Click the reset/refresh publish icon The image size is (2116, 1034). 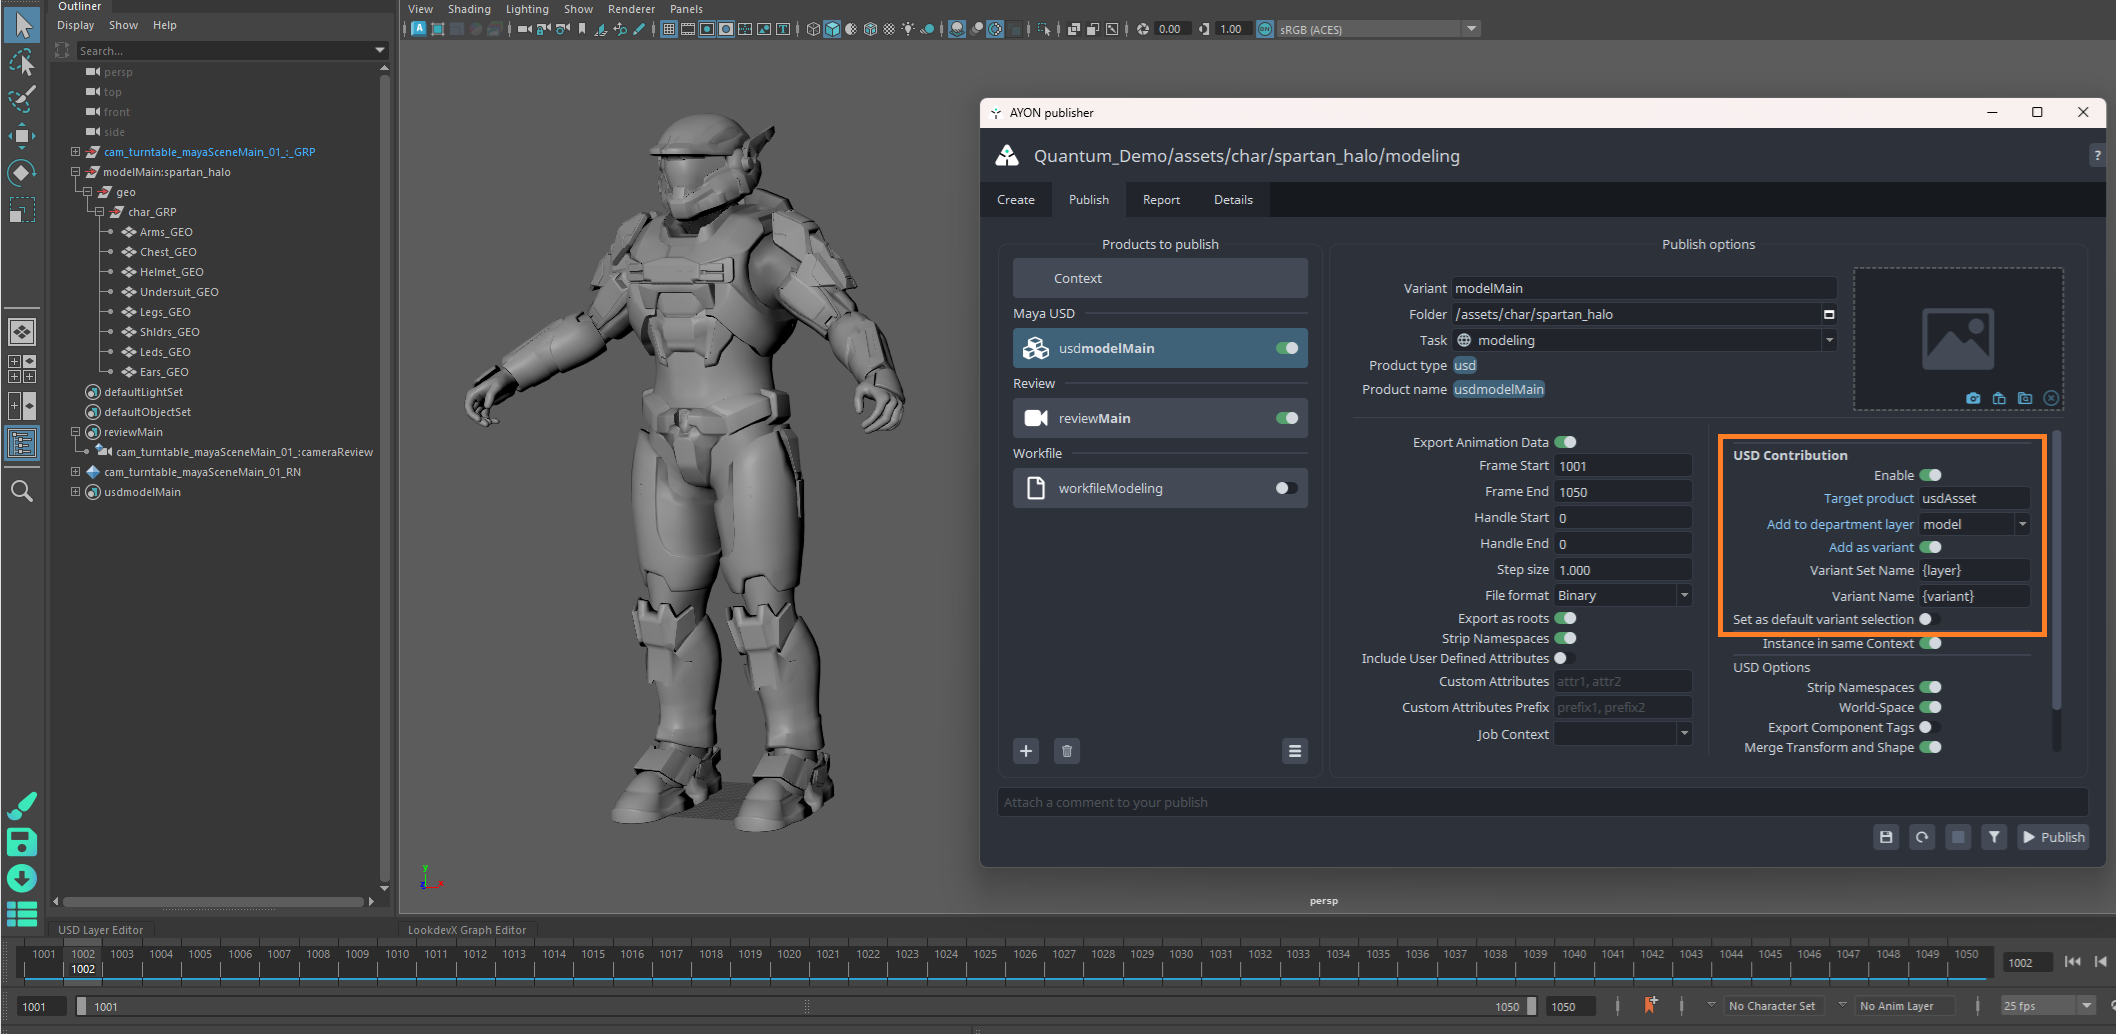[1921, 837]
